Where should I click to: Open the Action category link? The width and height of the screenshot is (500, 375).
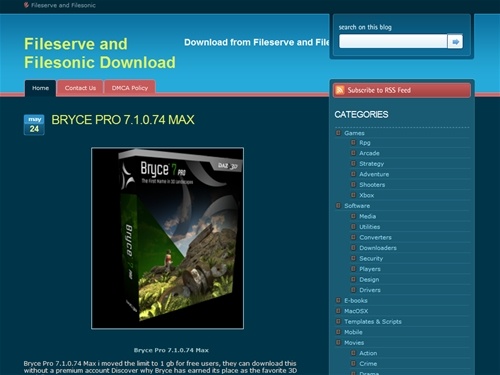point(368,353)
